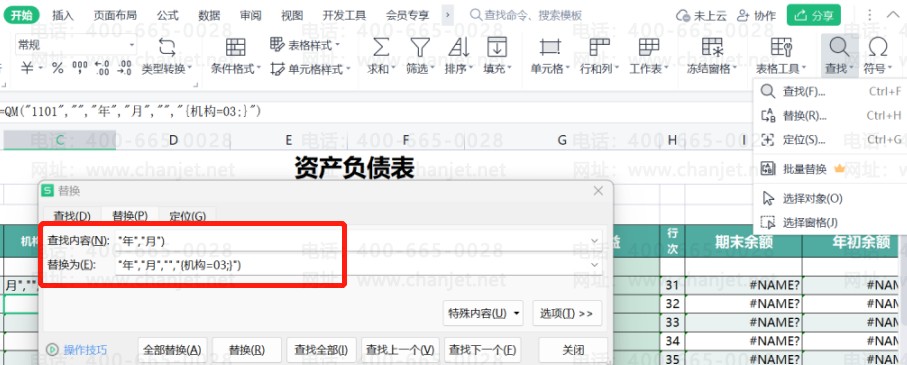Image resolution: width=907 pixels, height=365 pixels.
Task: Click the 查找 magnifier ribbon icon
Action: coord(839,47)
